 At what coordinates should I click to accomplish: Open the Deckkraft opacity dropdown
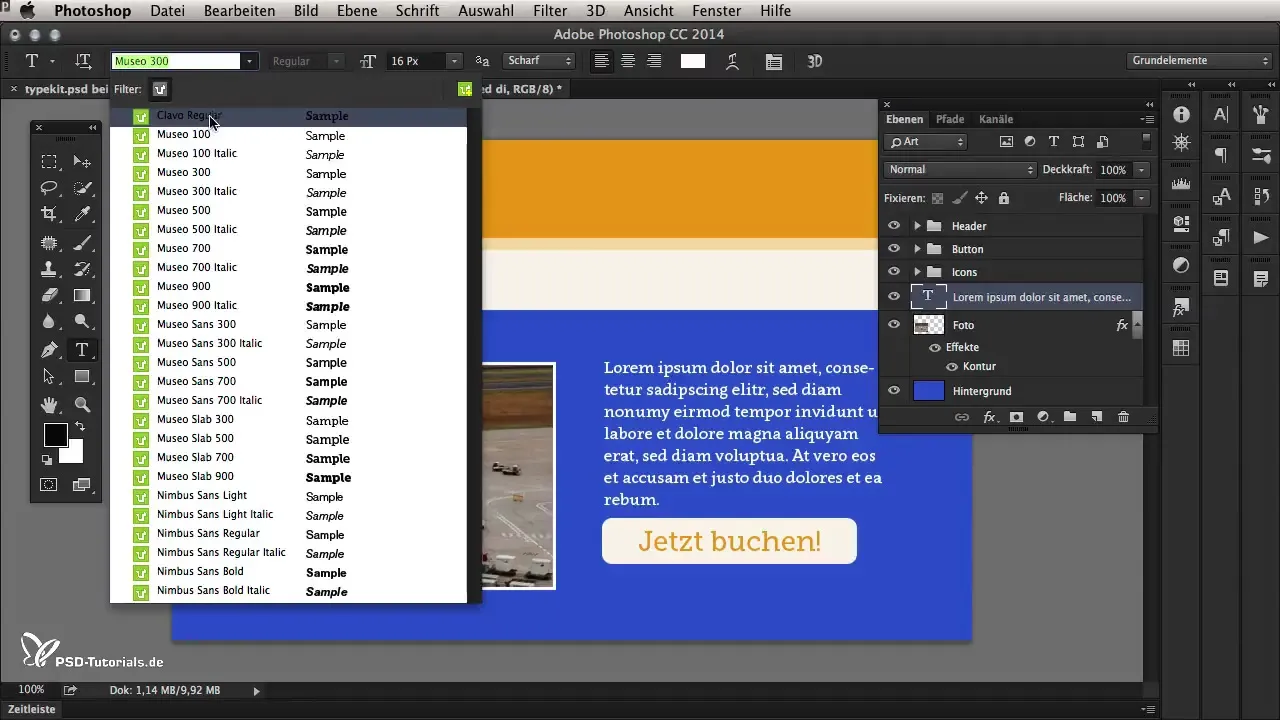(1141, 170)
